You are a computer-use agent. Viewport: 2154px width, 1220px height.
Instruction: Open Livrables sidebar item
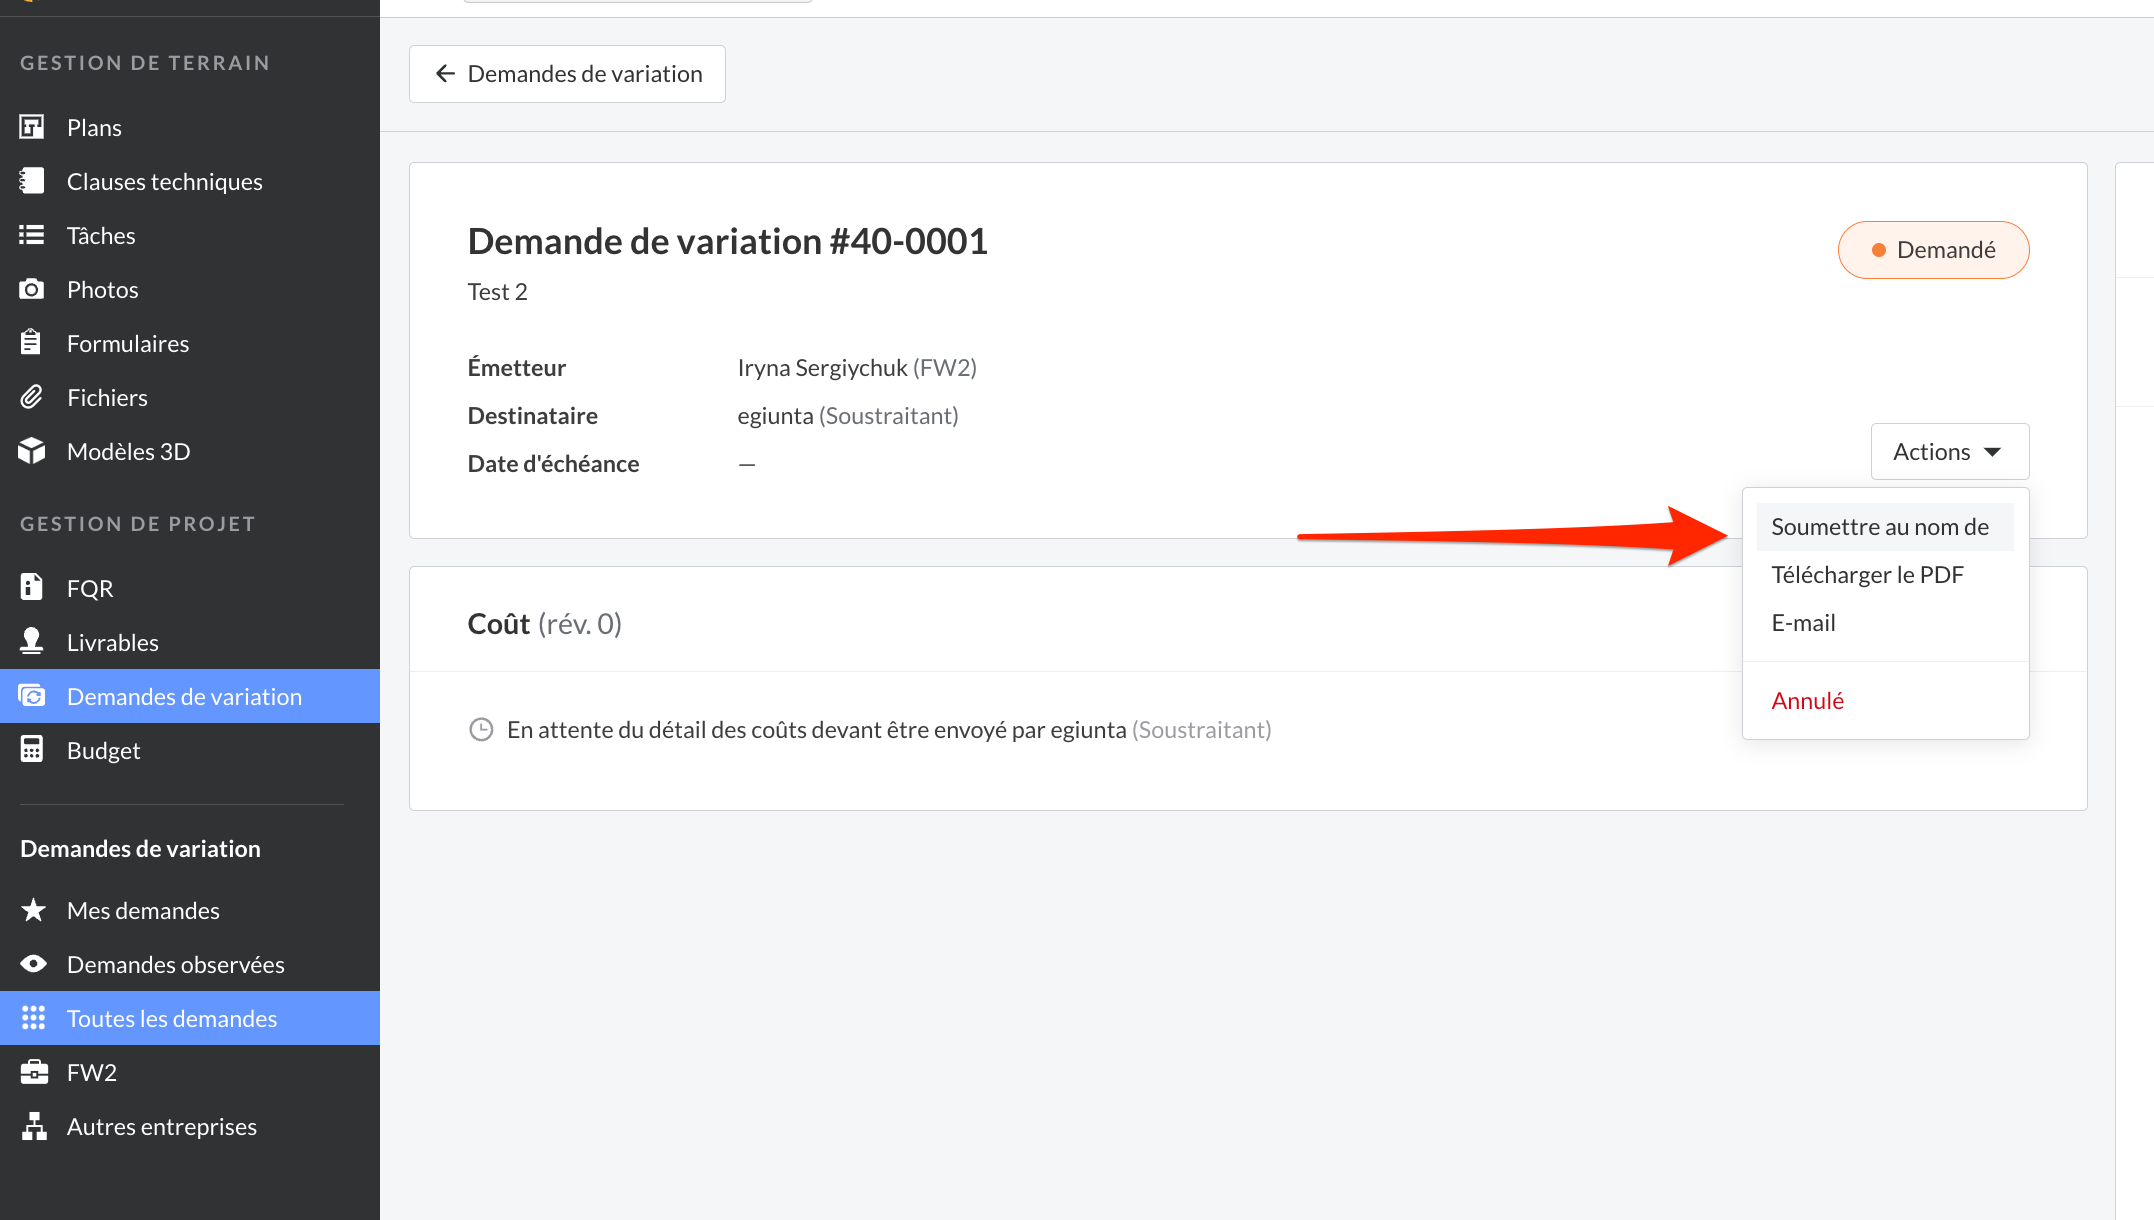[x=112, y=642]
